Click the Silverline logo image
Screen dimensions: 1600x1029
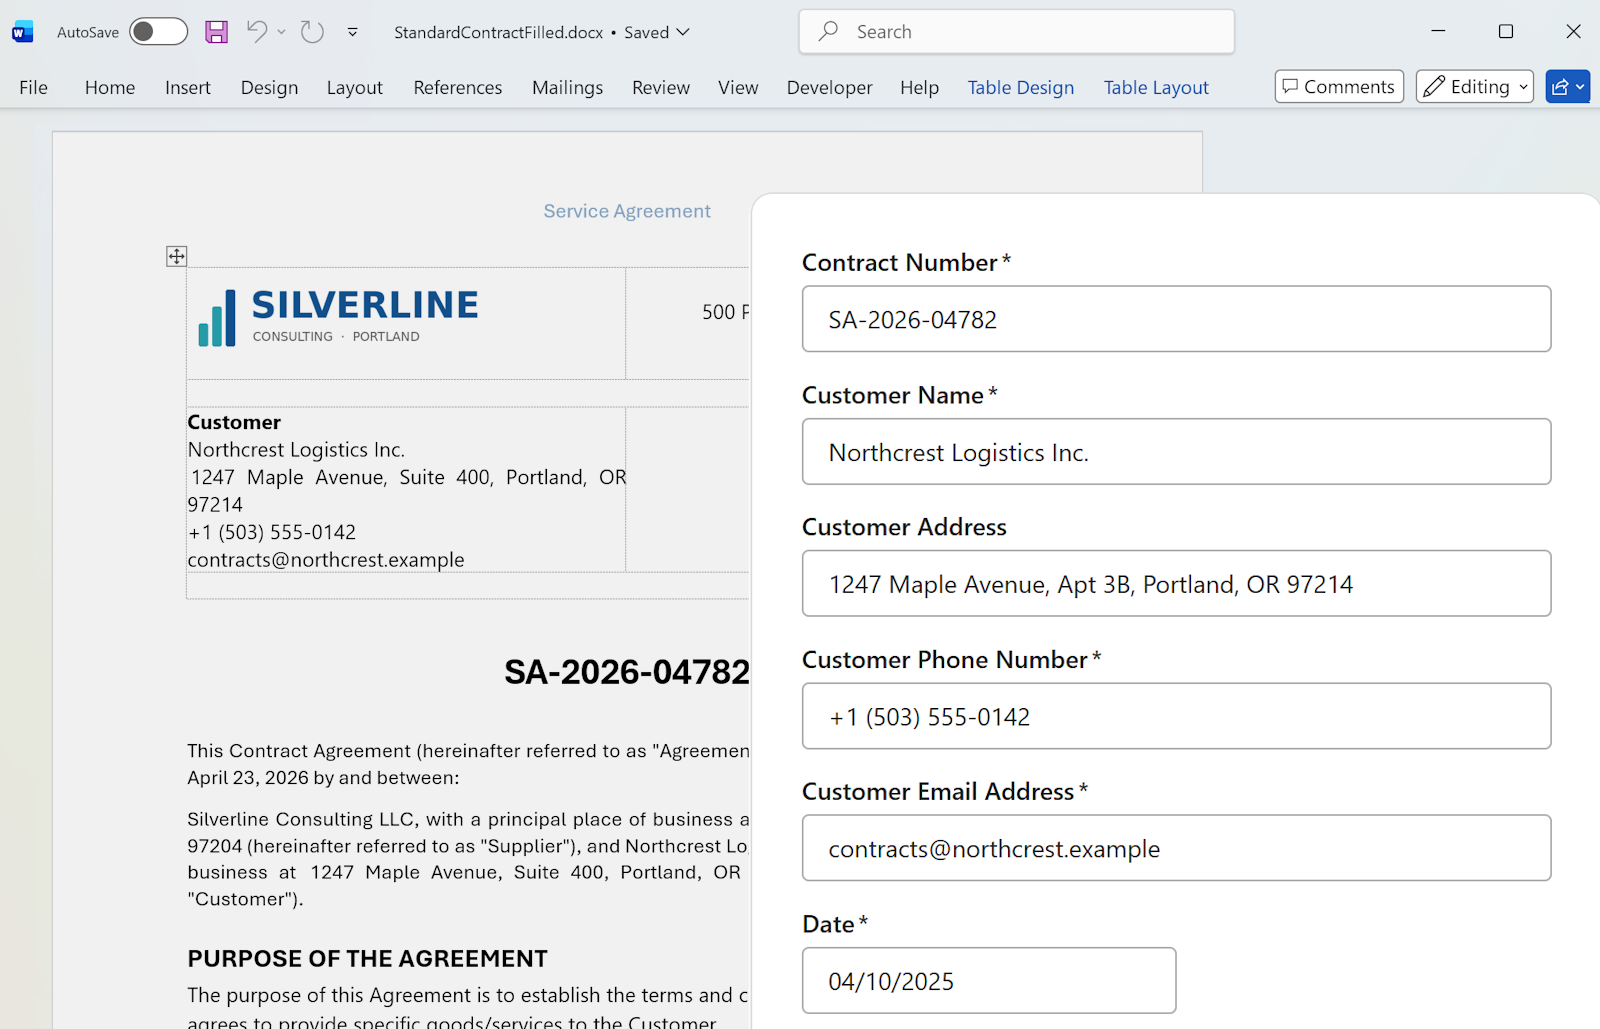tap(338, 317)
